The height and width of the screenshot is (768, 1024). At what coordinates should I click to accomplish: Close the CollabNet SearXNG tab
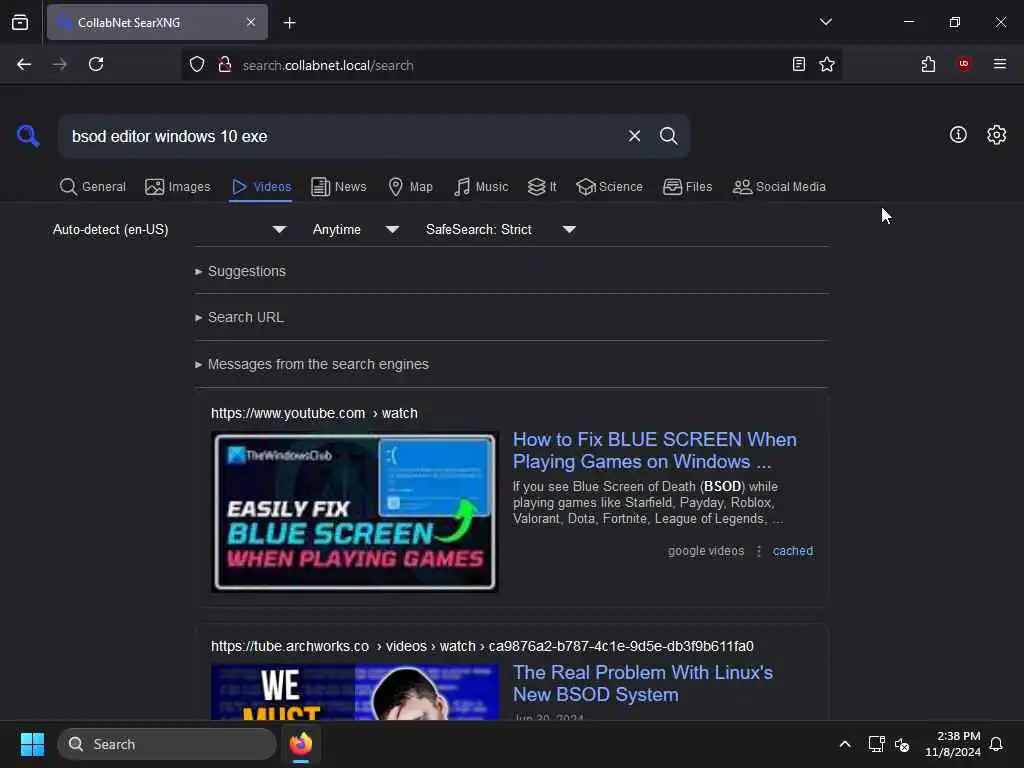tap(251, 22)
